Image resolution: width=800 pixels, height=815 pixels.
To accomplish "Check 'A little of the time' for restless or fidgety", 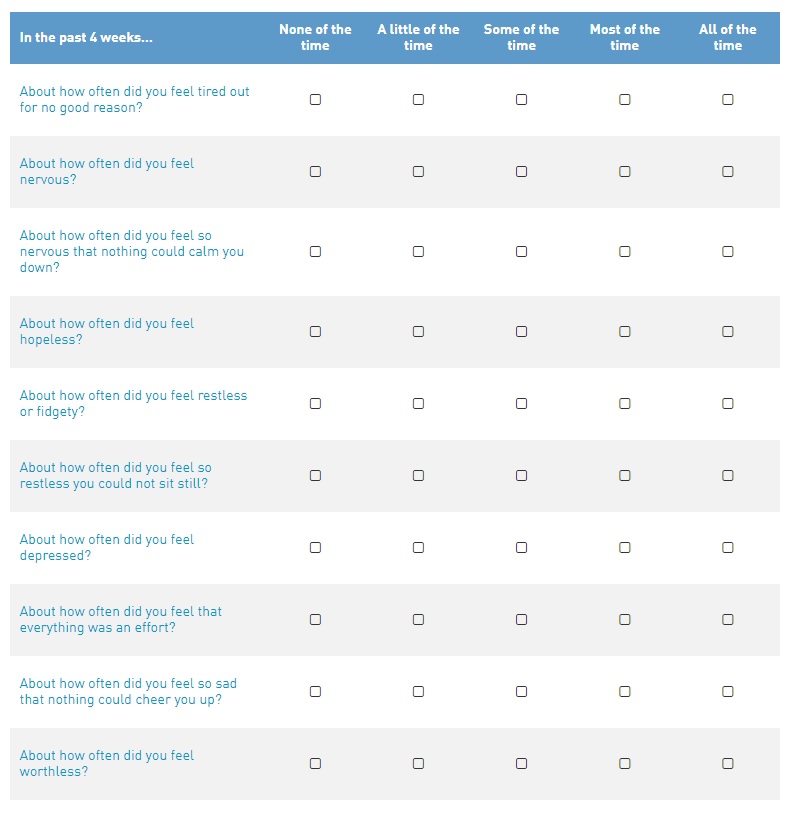I will pyautogui.click(x=418, y=403).
